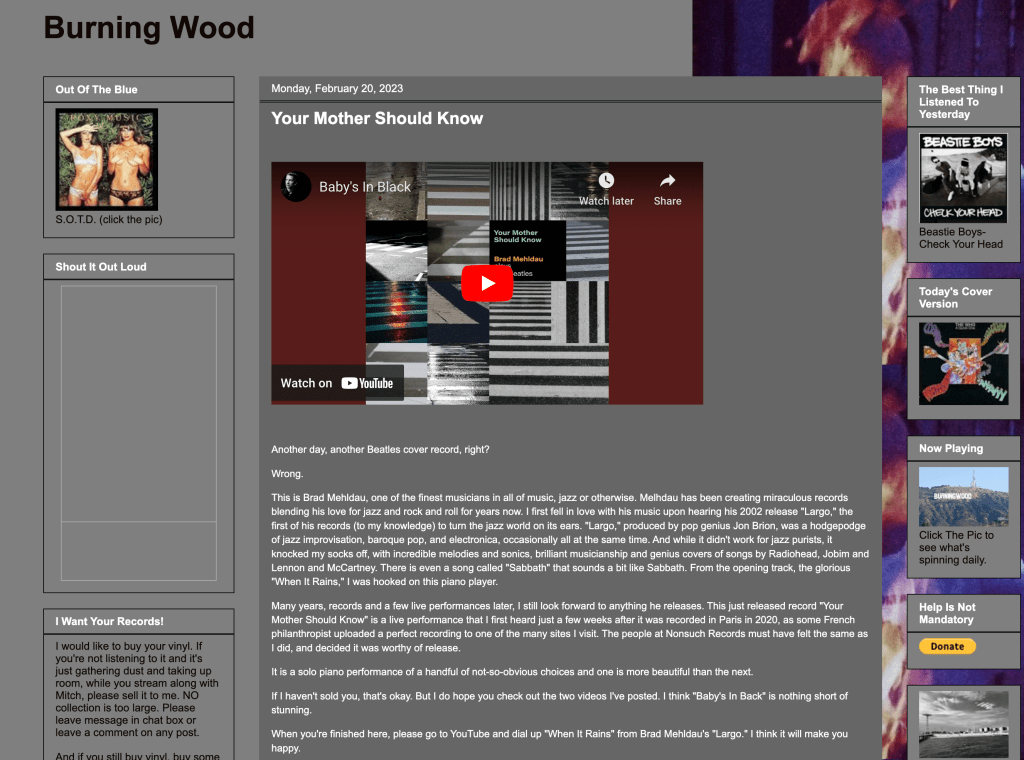Click the Watch on YouTube button
This screenshot has width=1024, height=760.
(x=337, y=383)
